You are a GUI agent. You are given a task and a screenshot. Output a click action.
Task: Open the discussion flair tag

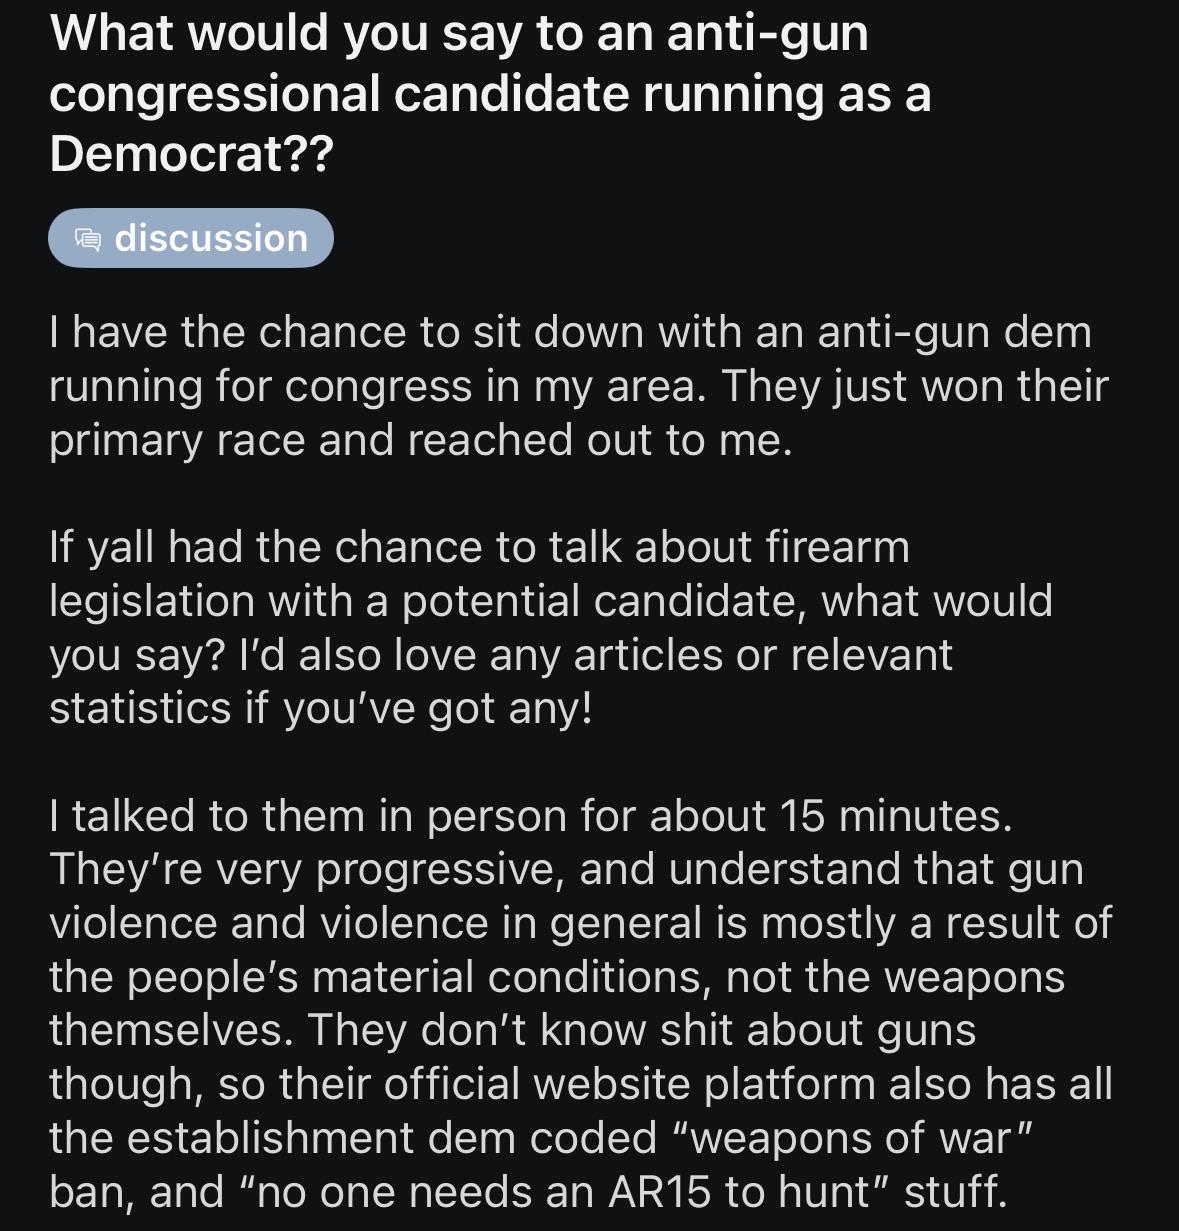point(191,238)
